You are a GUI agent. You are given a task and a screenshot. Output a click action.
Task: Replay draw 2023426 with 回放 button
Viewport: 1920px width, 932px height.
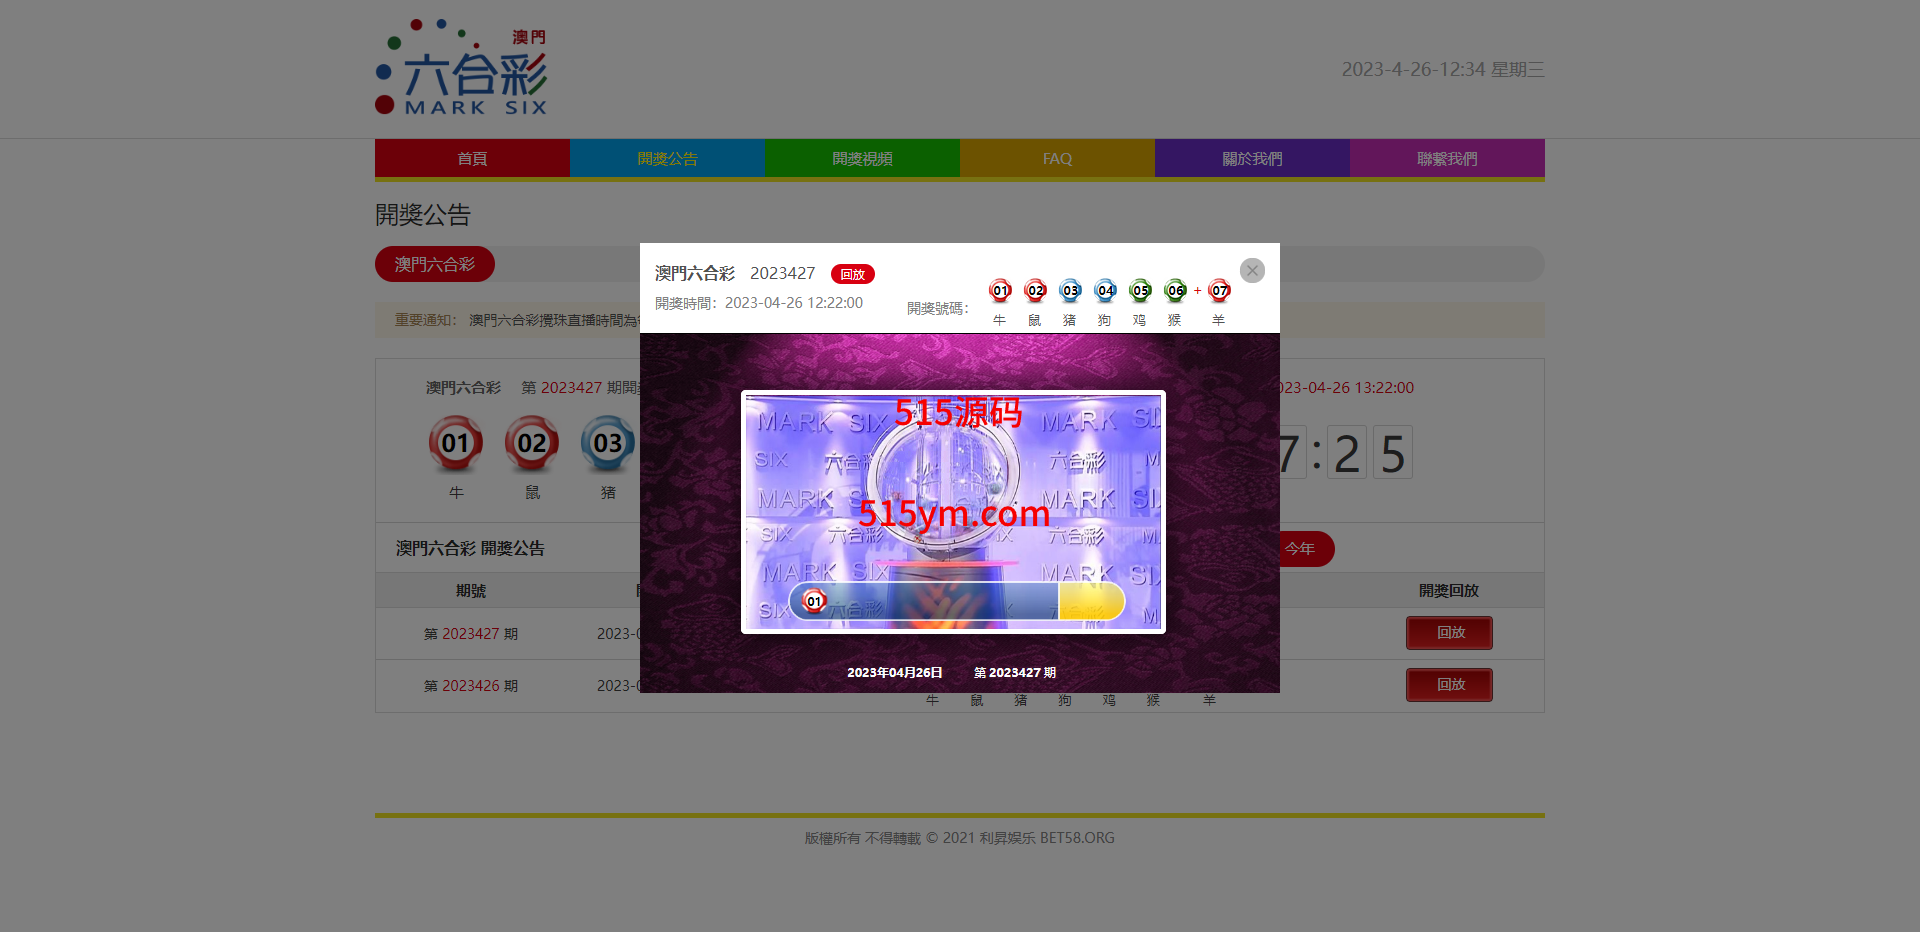coord(1449,685)
